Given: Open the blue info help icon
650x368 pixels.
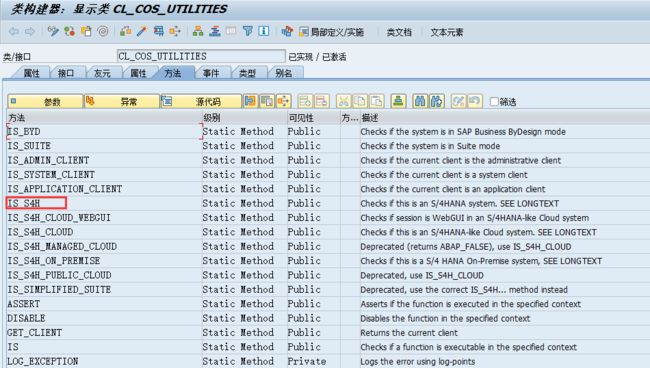Looking at the screenshot, I should click(x=264, y=31).
